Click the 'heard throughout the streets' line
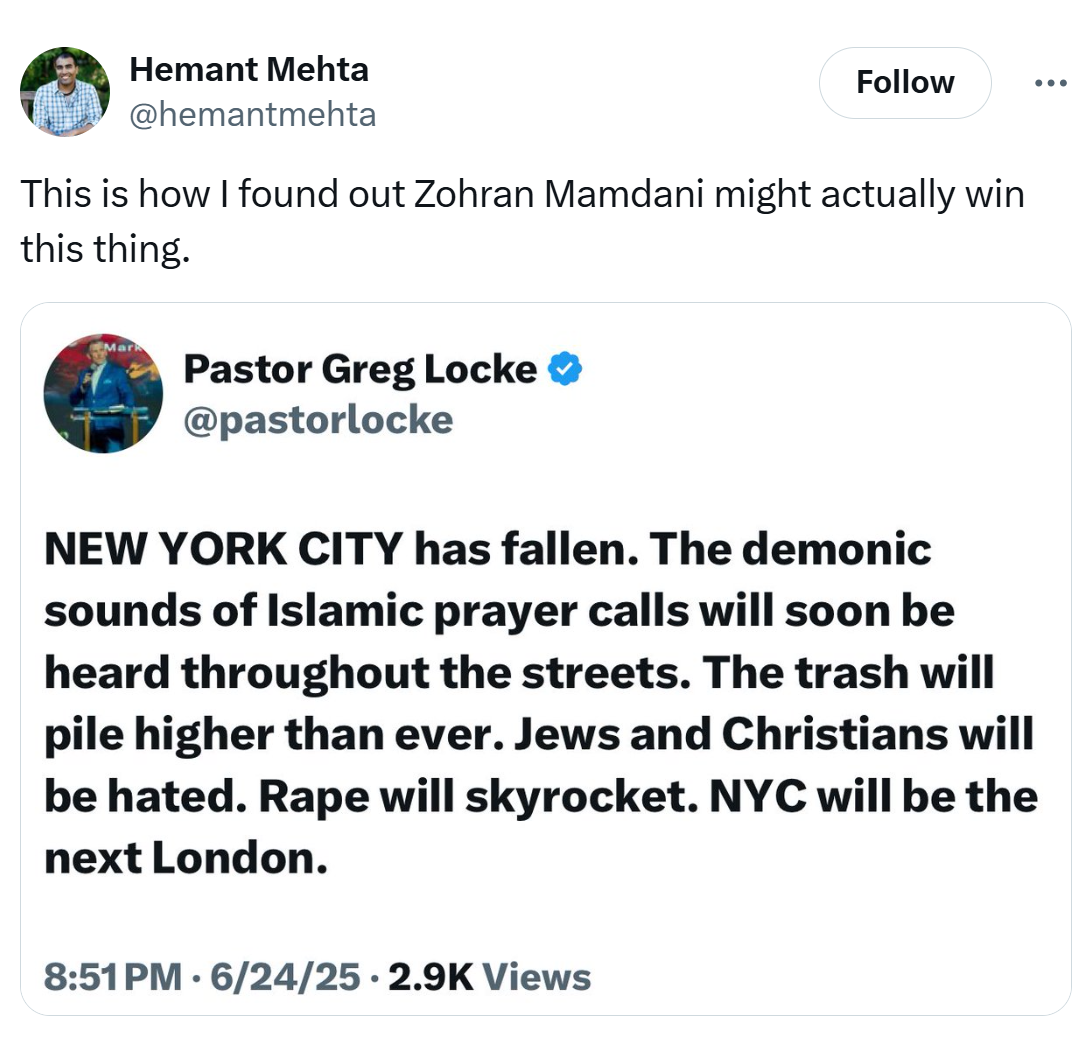This screenshot has height=1043, width=1092. pyautogui.click(x=367, y=673)
